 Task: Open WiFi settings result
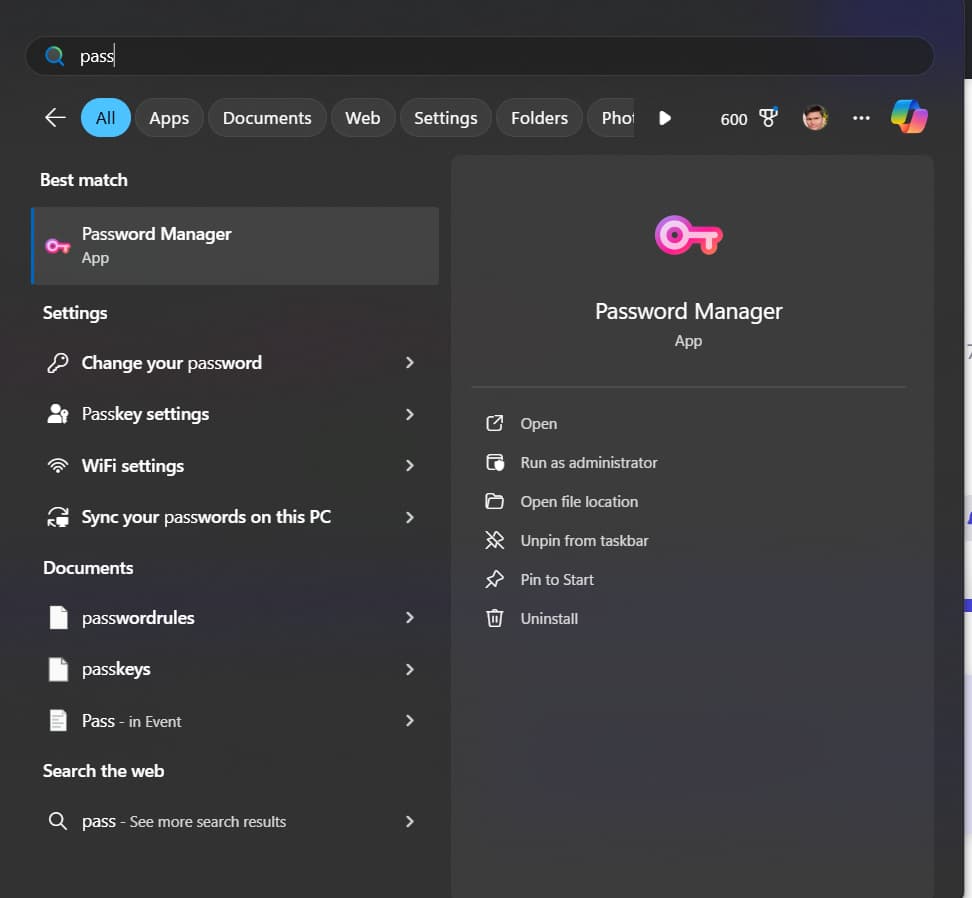pos(234,465)
